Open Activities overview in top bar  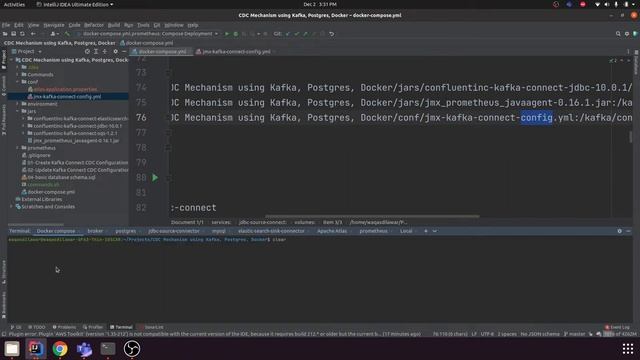14,4
